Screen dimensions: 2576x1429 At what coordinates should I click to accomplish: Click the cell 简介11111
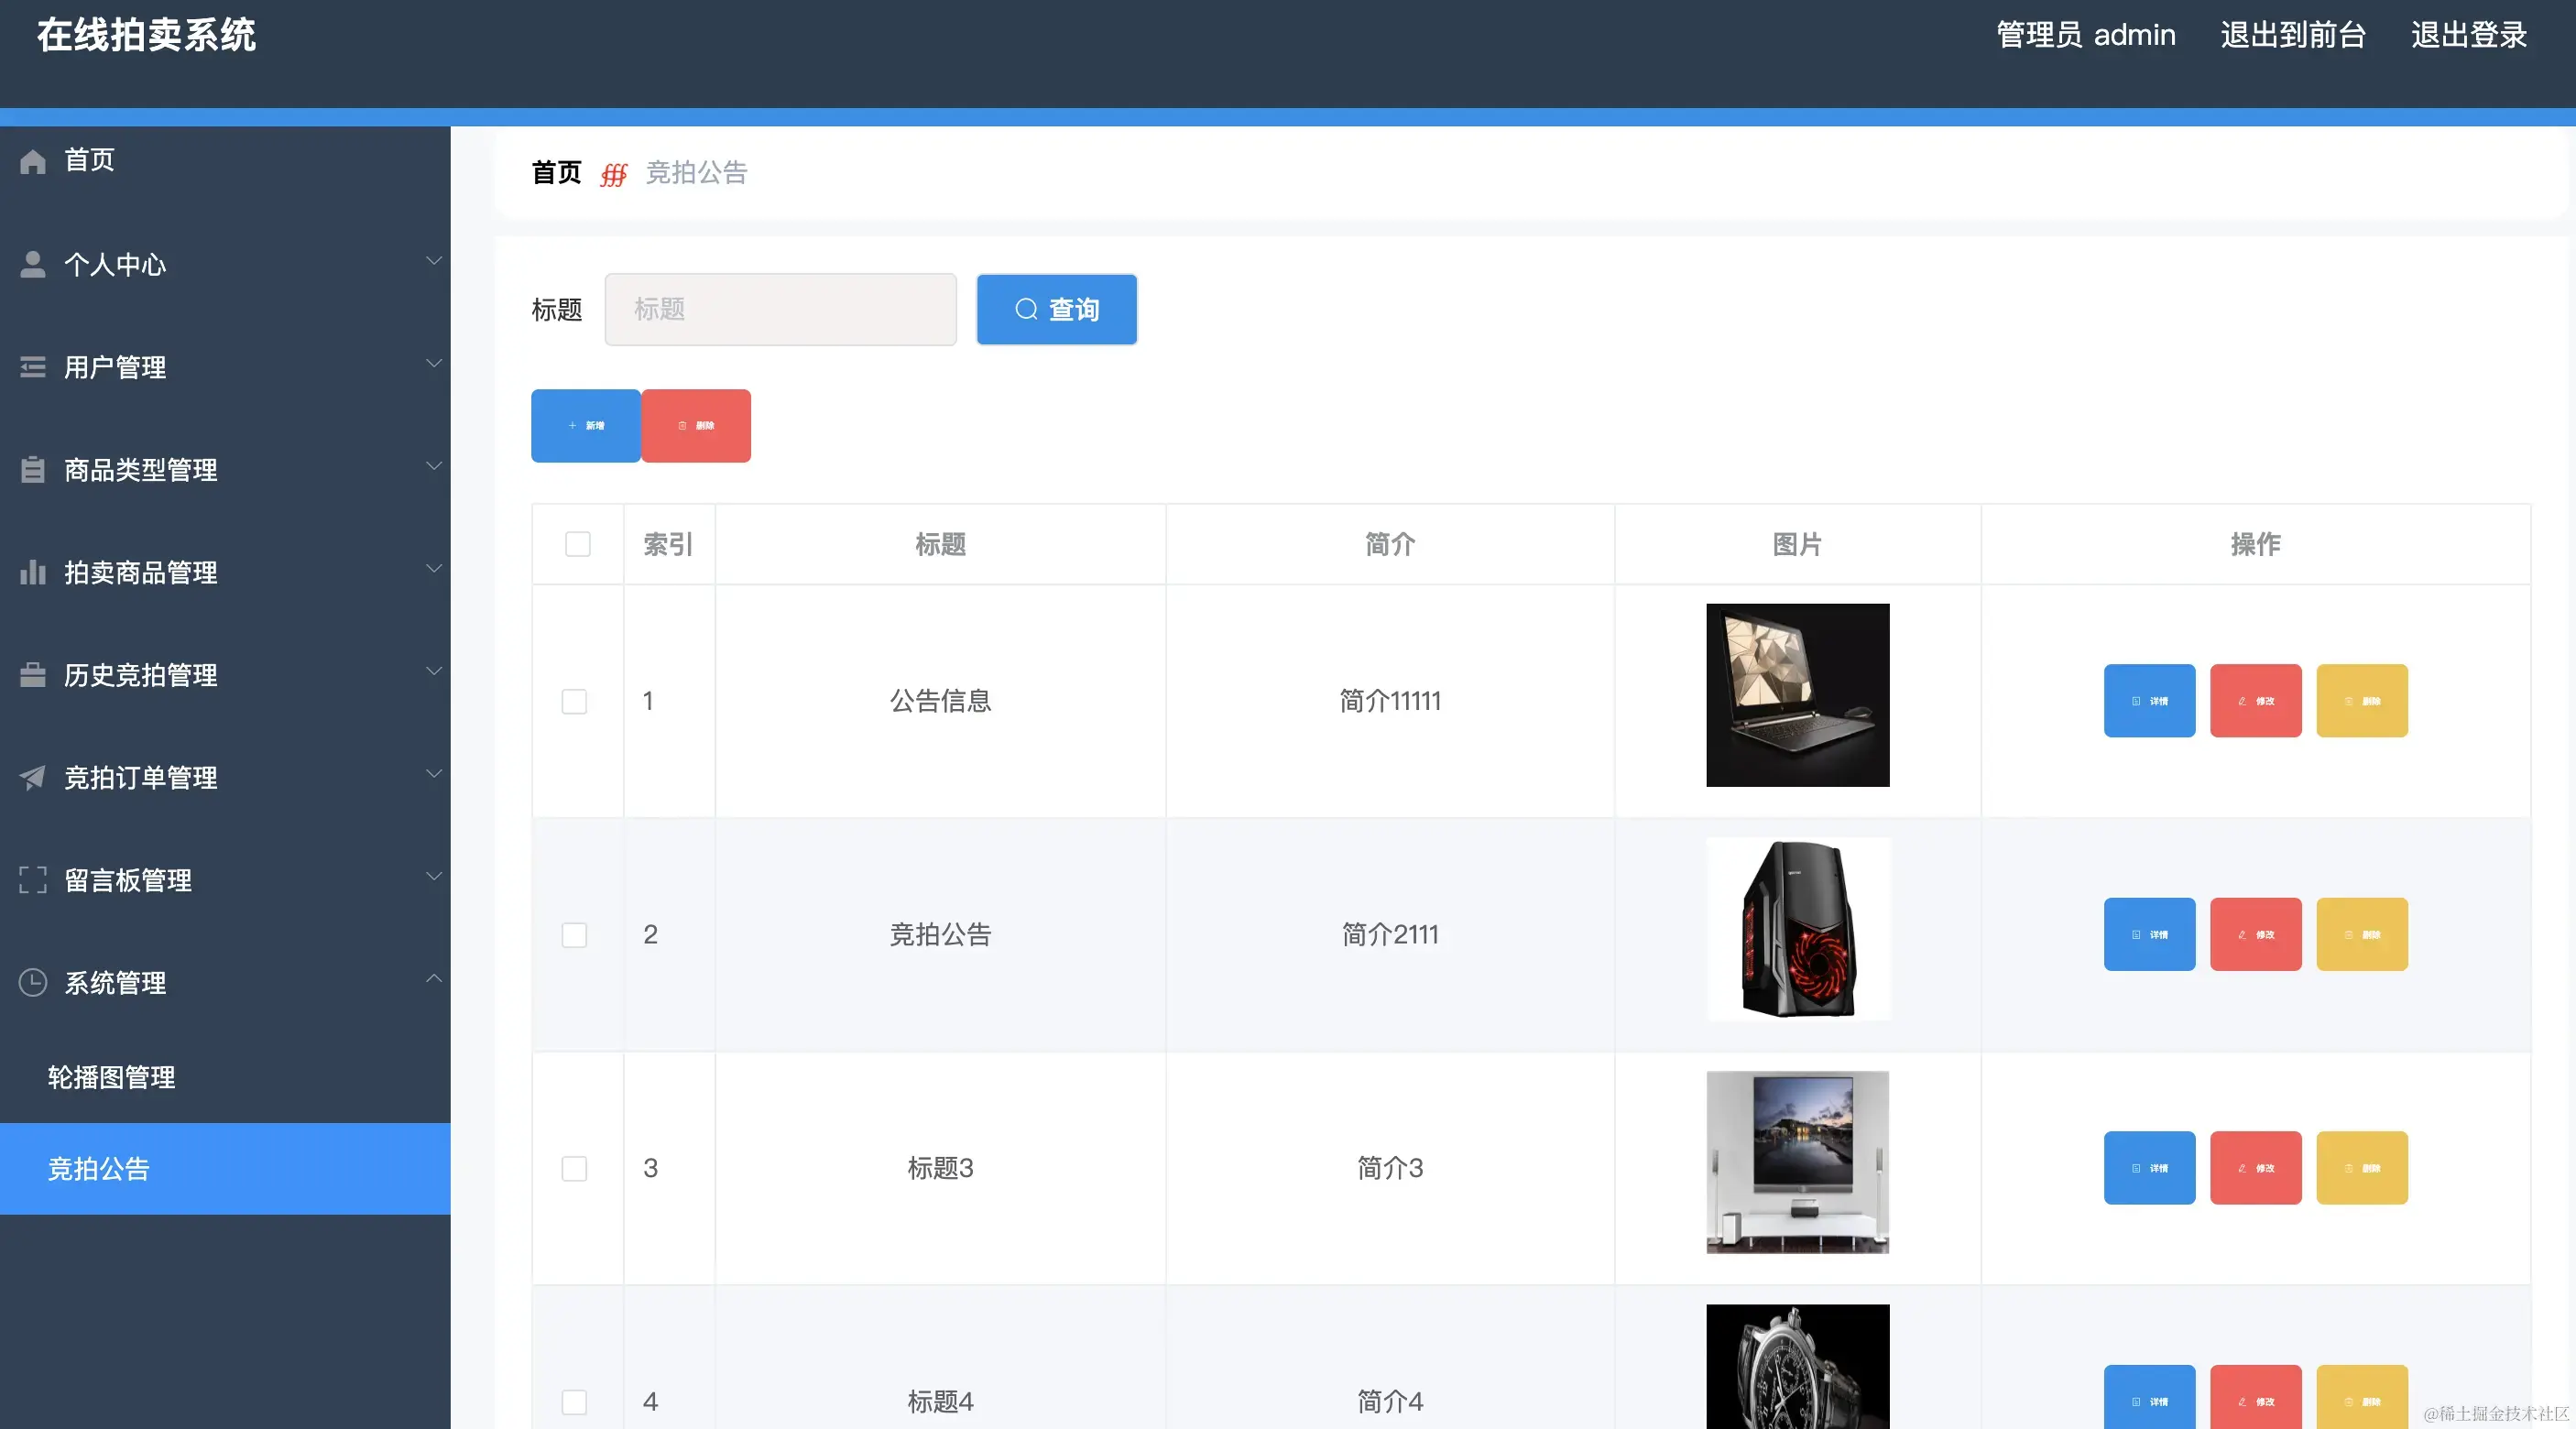[x=1390, y=701]
